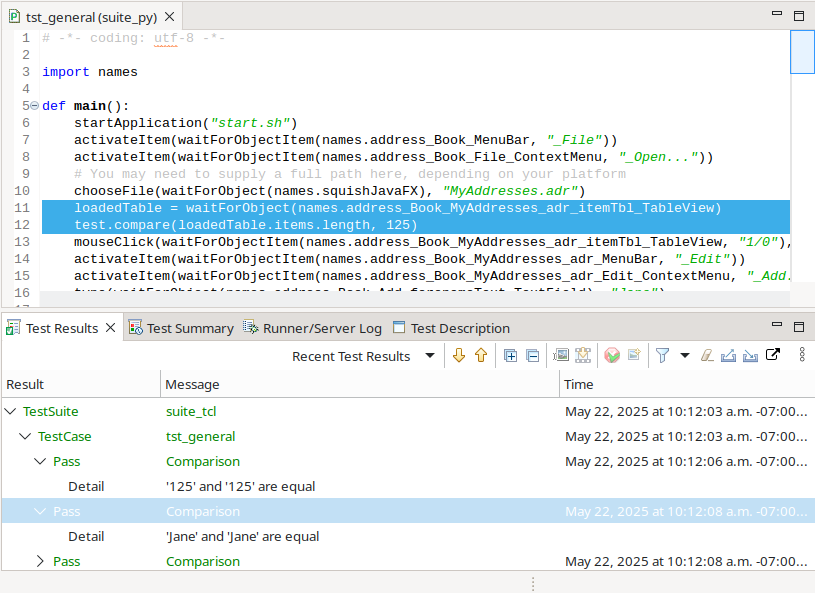Click the open in external window icon
The height and width of the screenshot is (593, 815).
pyautogui.click(x=773, y=355)
